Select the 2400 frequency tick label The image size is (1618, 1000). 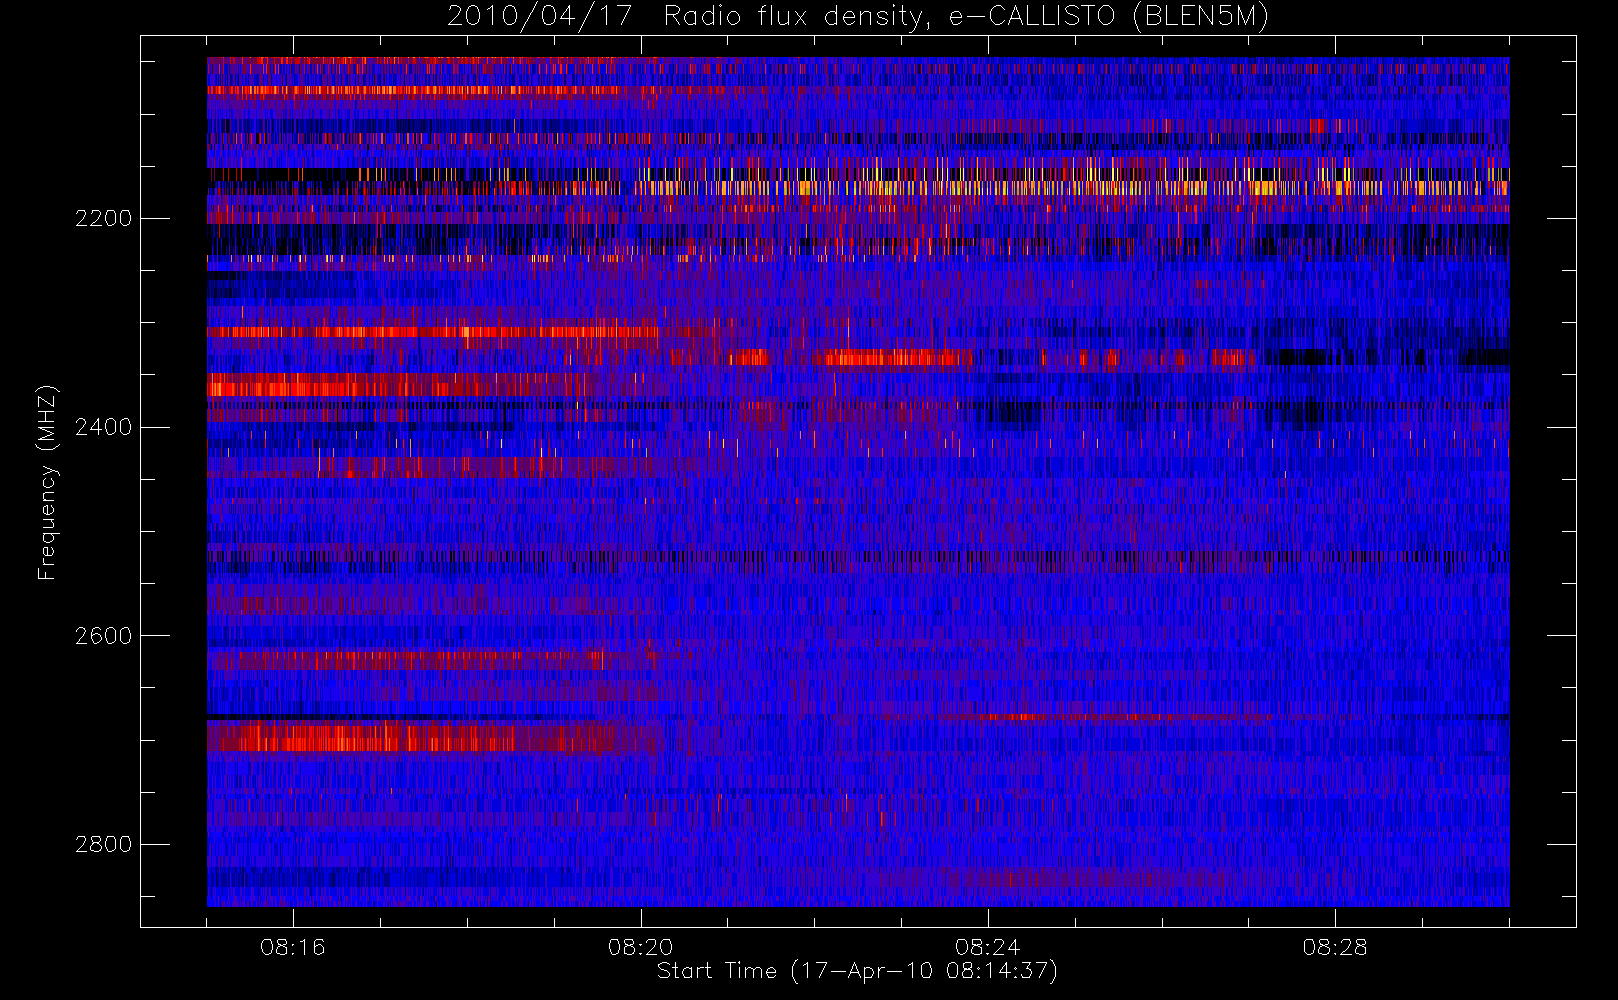[103, 428]
